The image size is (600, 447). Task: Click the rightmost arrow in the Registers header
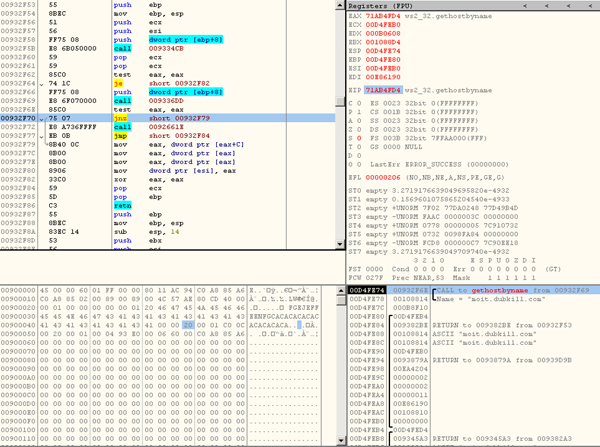click(x=592, y=6)
